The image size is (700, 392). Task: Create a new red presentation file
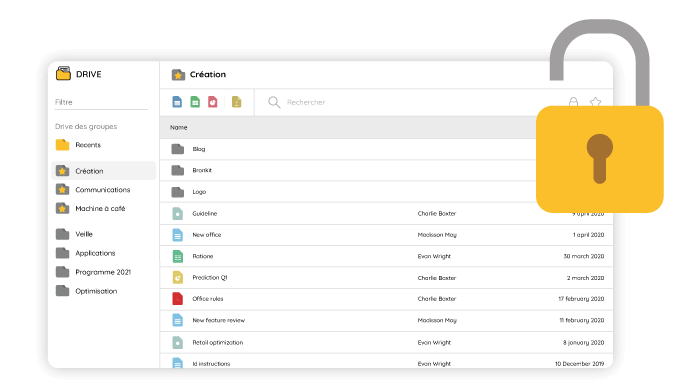click(x=212, y=102)
